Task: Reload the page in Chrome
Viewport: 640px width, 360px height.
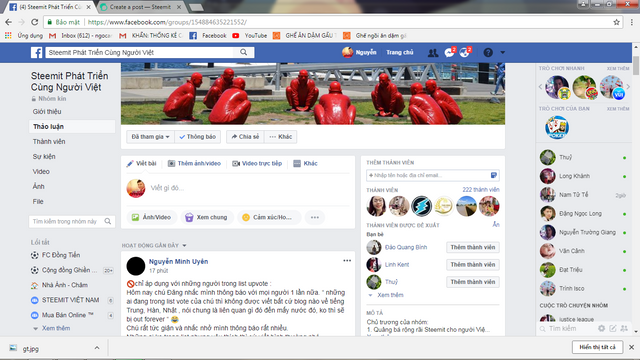Action: (35, 22)
